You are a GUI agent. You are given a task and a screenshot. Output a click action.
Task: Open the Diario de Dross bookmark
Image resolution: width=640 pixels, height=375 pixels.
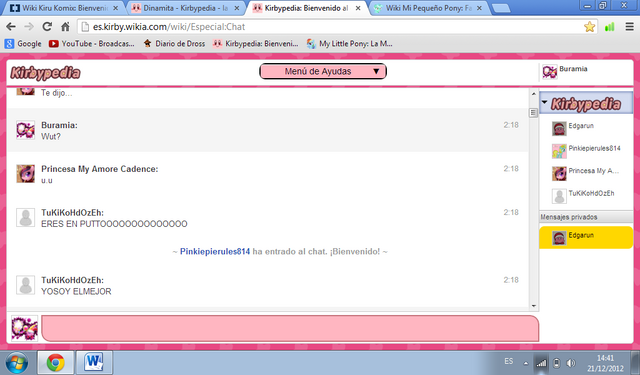click(174, 44)
